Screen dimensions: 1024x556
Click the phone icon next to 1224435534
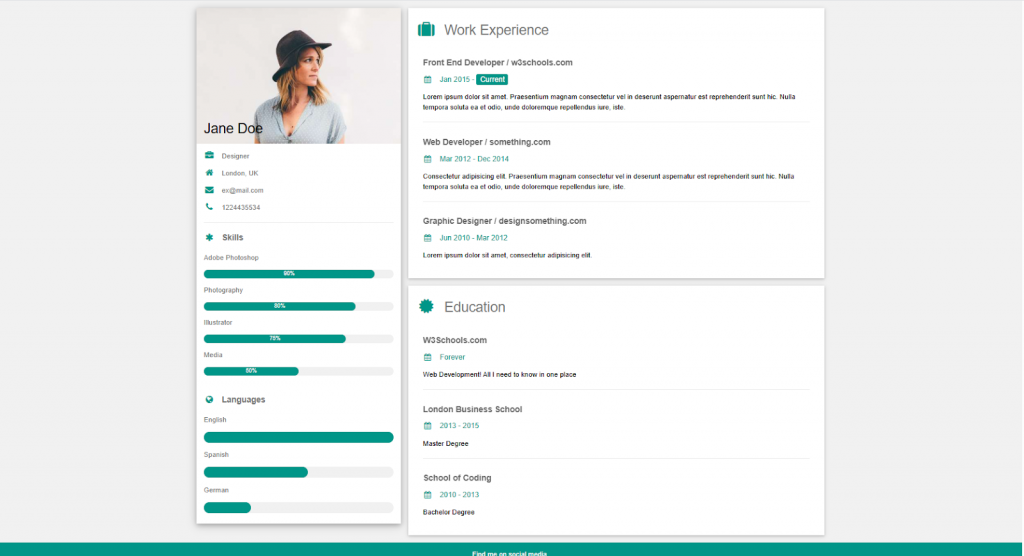pos(209,207)
